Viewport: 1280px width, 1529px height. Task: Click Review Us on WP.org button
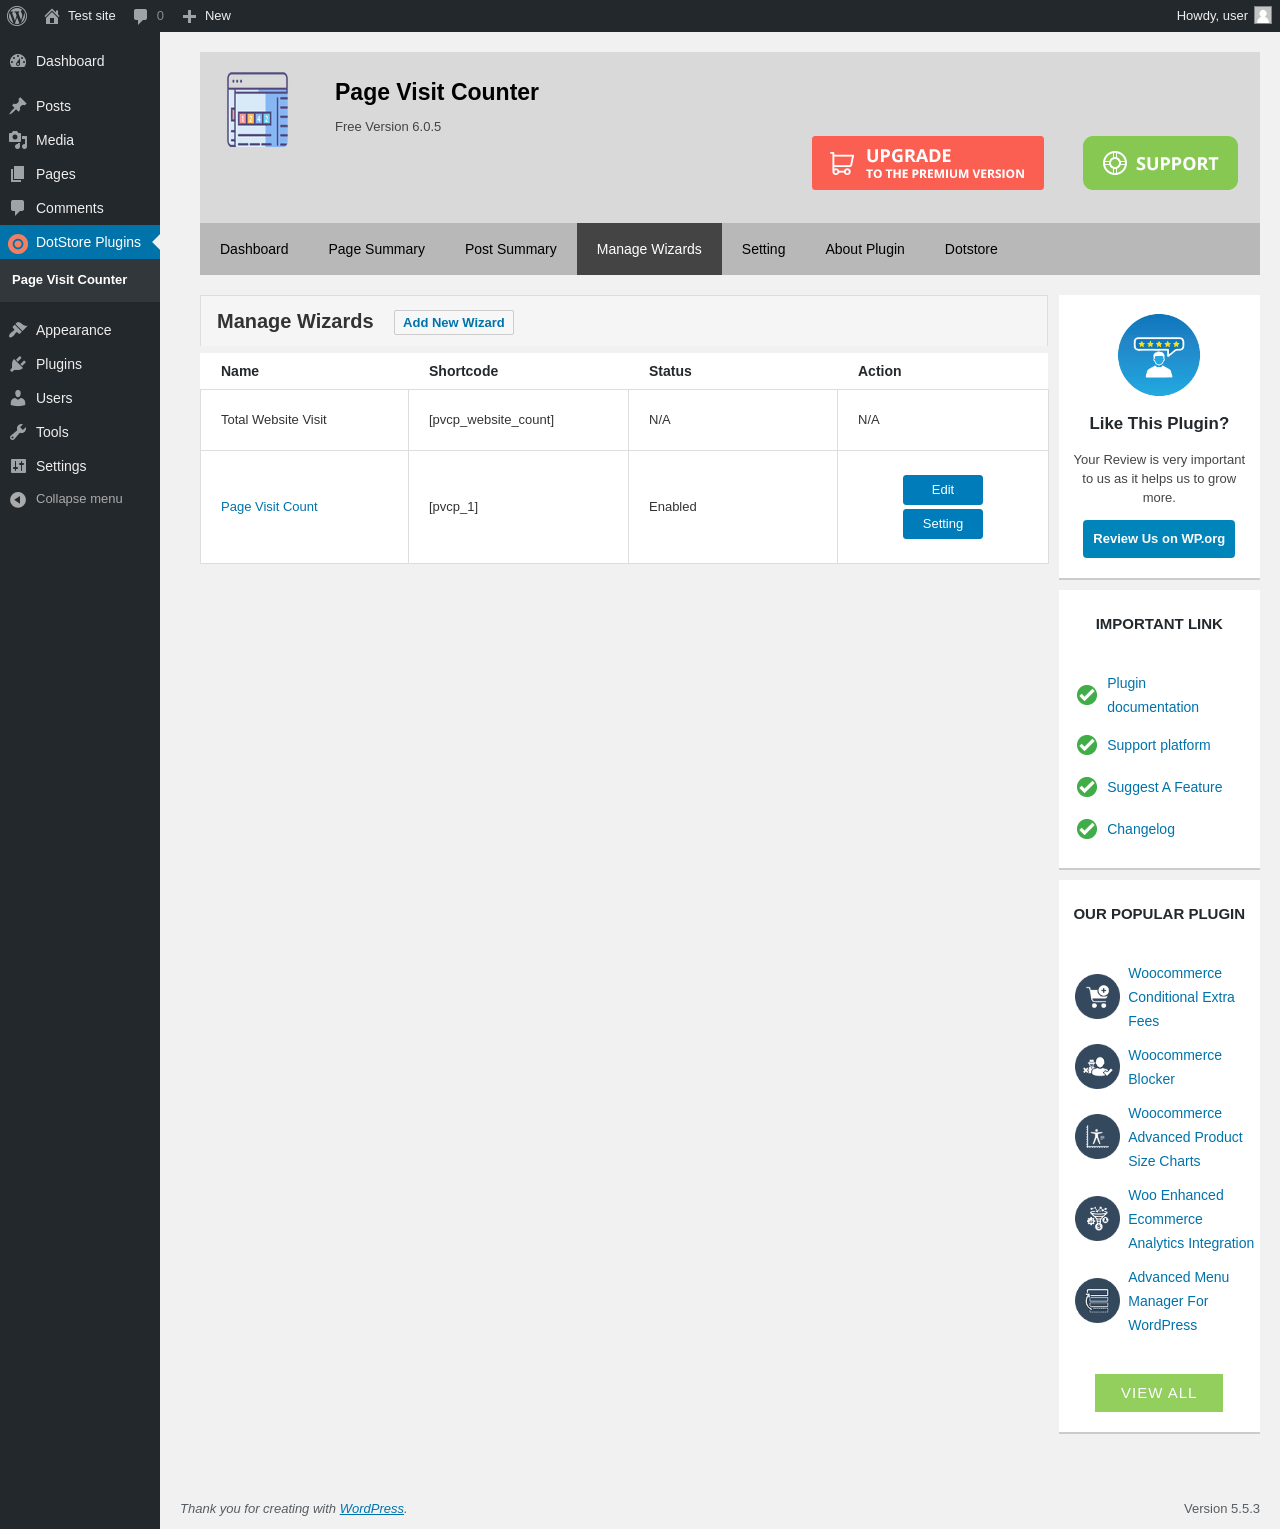1159,539
